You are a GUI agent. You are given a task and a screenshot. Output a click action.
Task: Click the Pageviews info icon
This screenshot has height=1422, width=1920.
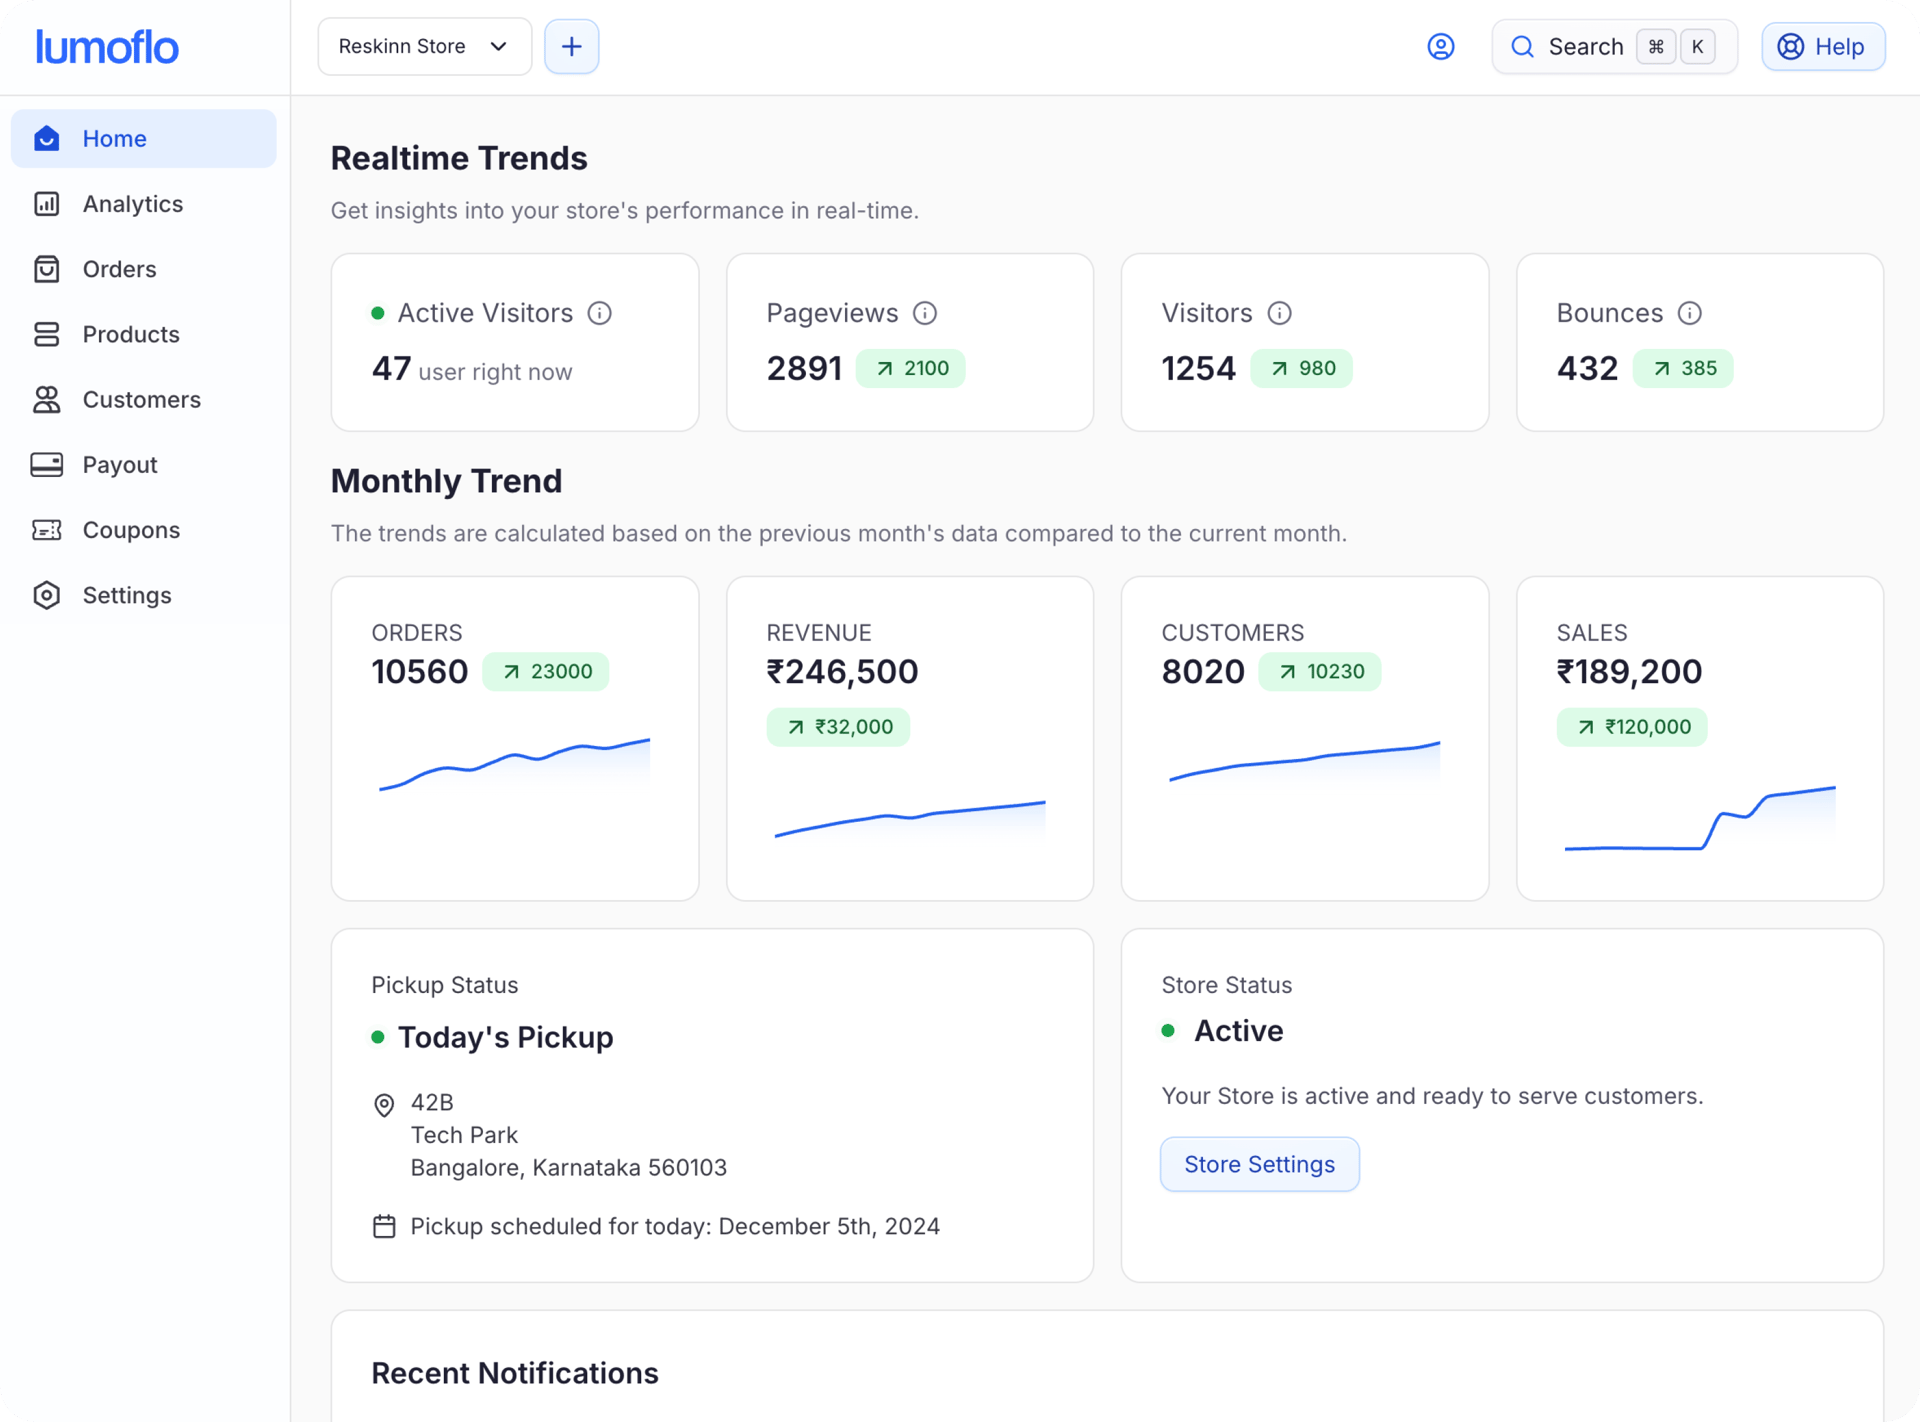tap(925, 313)
